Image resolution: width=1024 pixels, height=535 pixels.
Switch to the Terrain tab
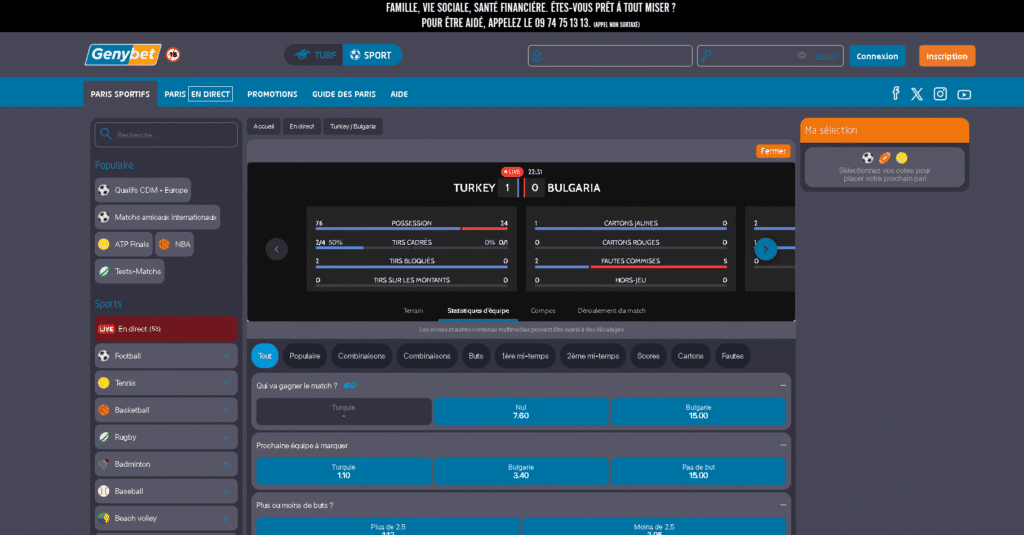(x=413, y=311)
